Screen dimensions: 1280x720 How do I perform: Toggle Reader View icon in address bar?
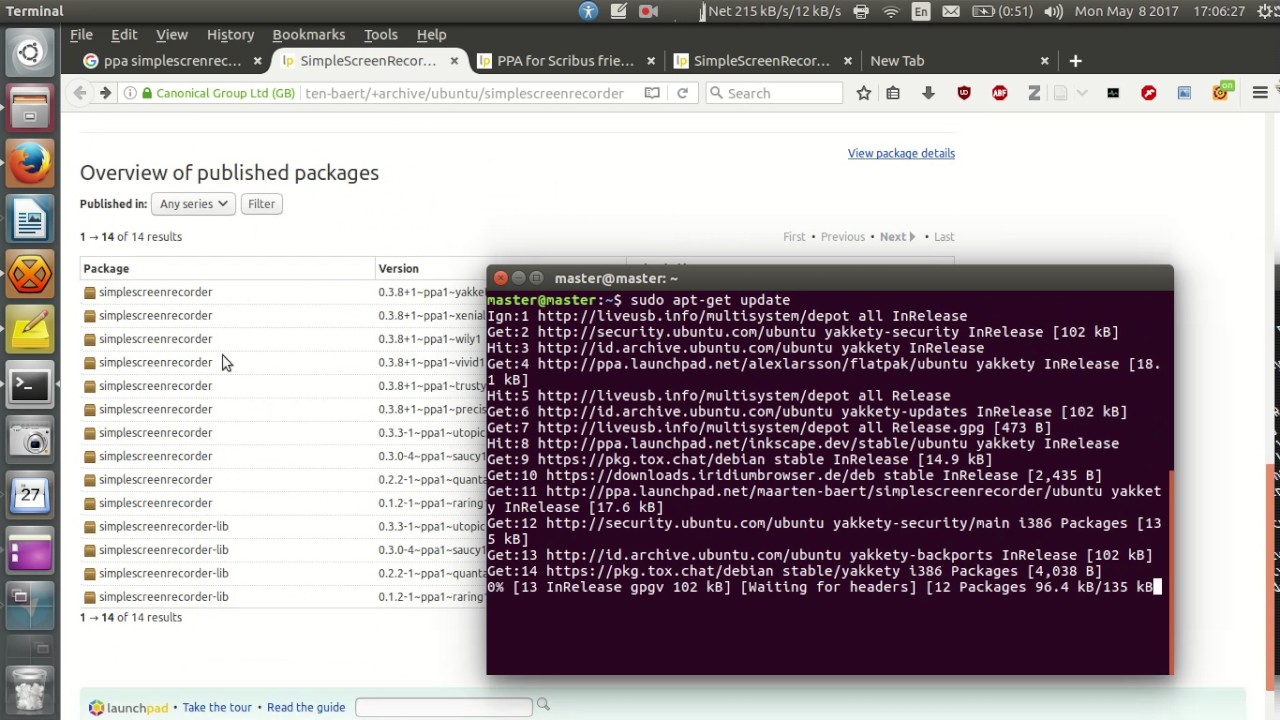pyautogui.click(x=652, y=93)
